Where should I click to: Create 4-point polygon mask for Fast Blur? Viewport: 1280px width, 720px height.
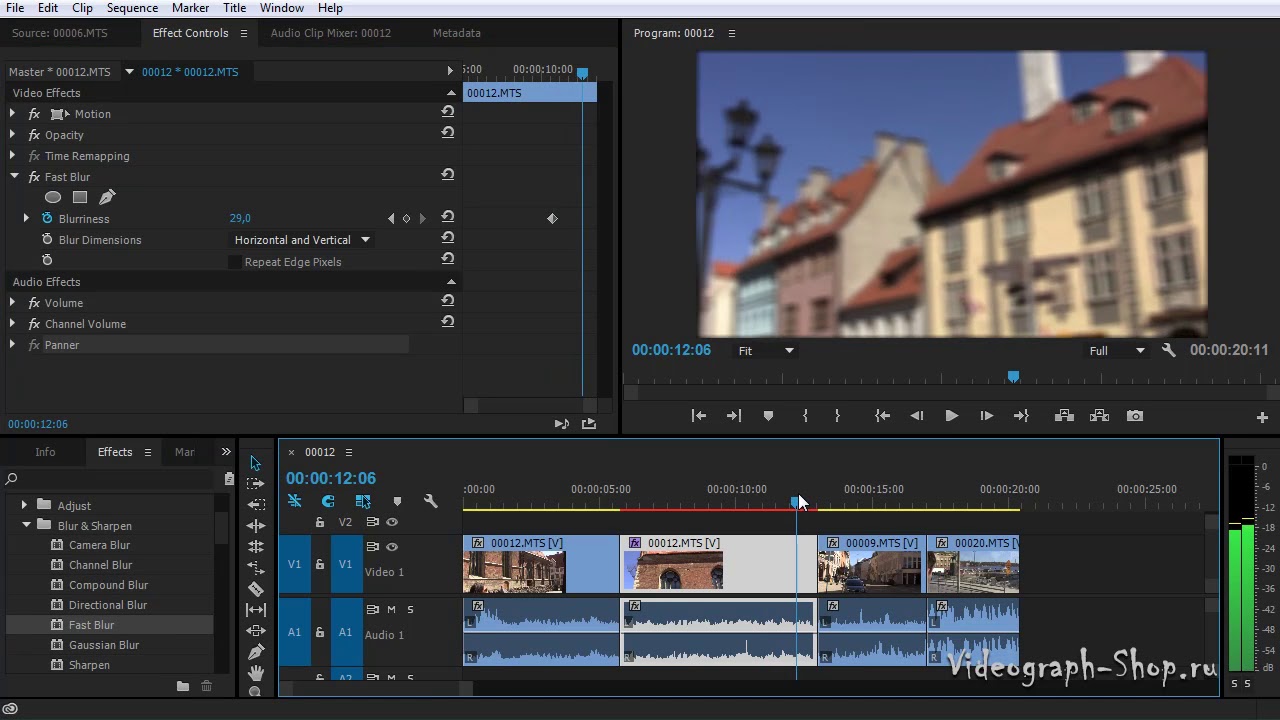pyautogui.click(x=80, y=197)
